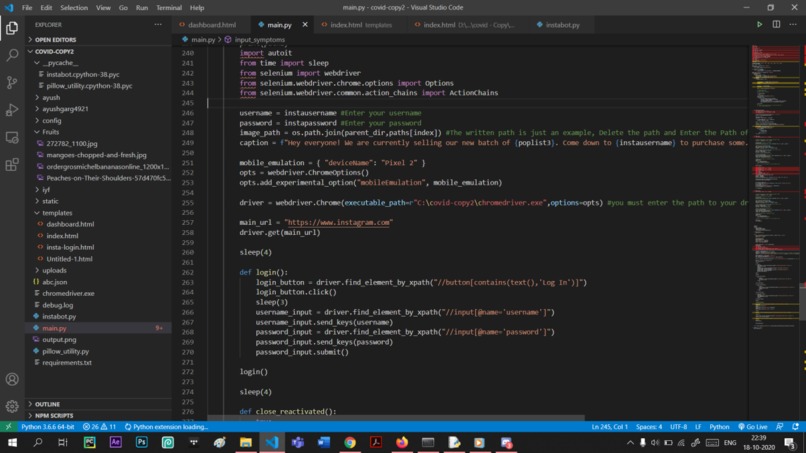This screenshot has height=453, width=806.
Task: Change Spaces: 4 indentation setting
Action: click(649, 427)
